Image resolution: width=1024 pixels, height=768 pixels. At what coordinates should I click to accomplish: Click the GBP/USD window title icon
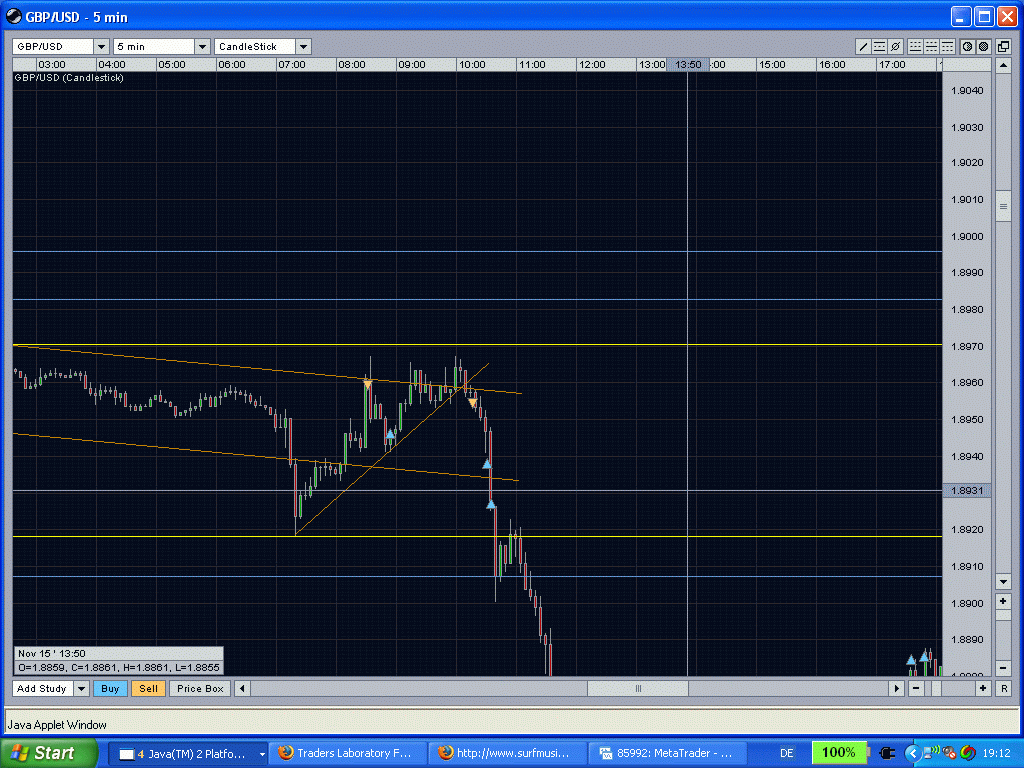(x=13, y=17)
